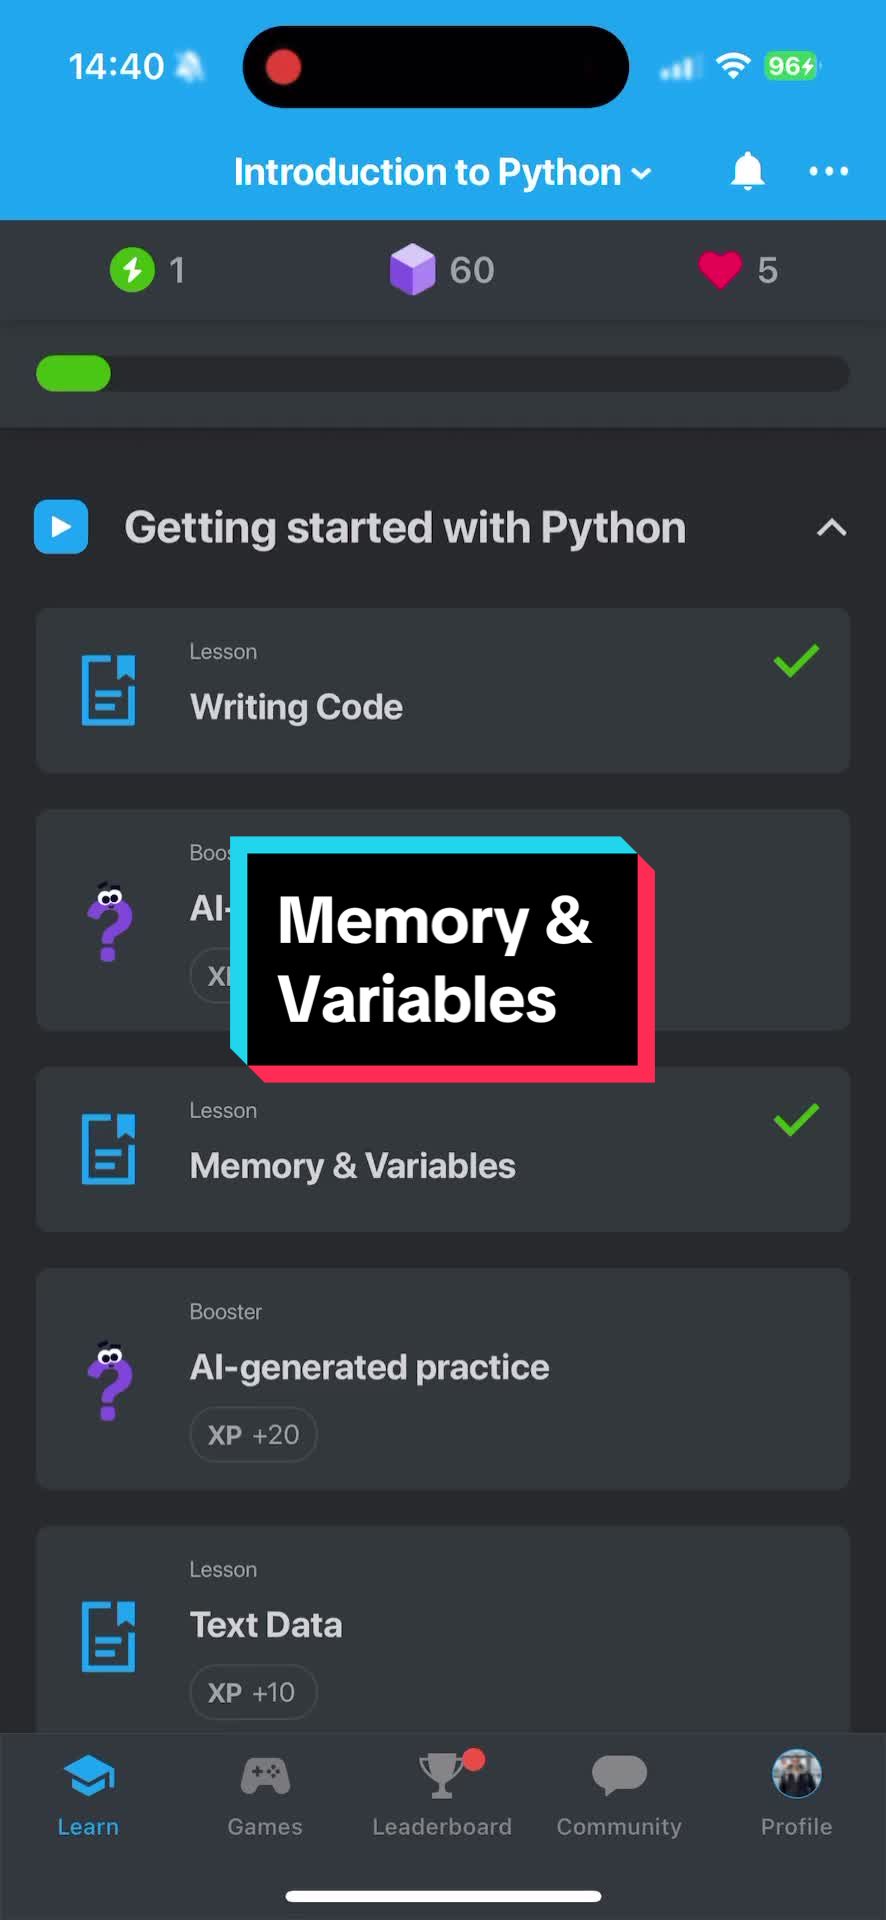Viewport: 886px width, 1920px height.
Task: Tap the blue play icon beside section title
Action: pyautogui.click(x=61, y=527)
